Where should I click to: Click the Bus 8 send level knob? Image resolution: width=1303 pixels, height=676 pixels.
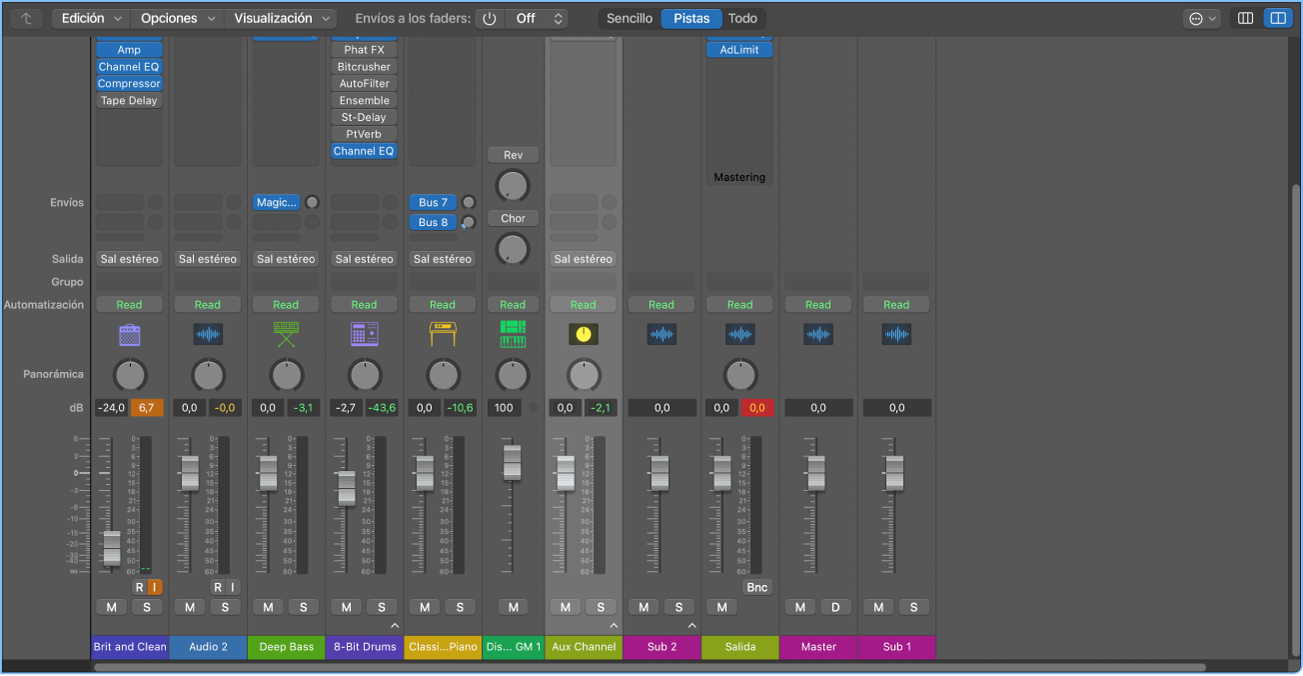[x=468, y=223]
